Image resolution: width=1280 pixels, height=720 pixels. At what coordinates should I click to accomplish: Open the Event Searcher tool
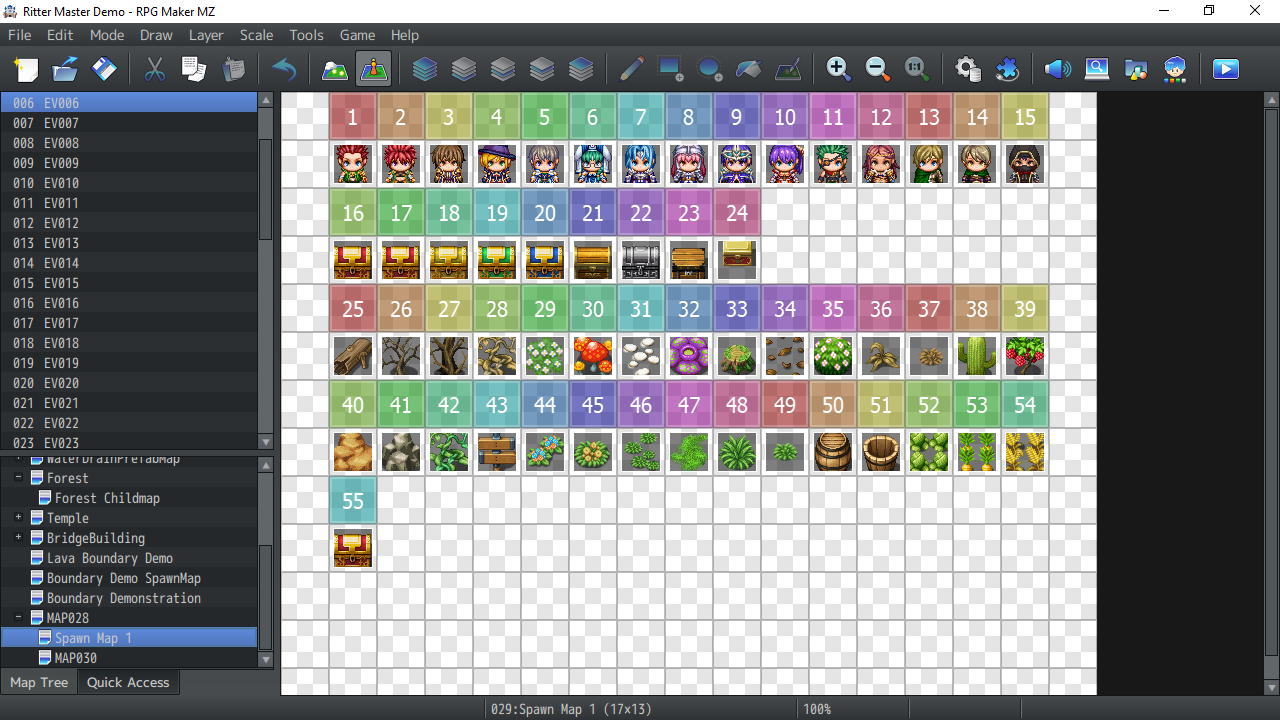(x=1097, y=69)
